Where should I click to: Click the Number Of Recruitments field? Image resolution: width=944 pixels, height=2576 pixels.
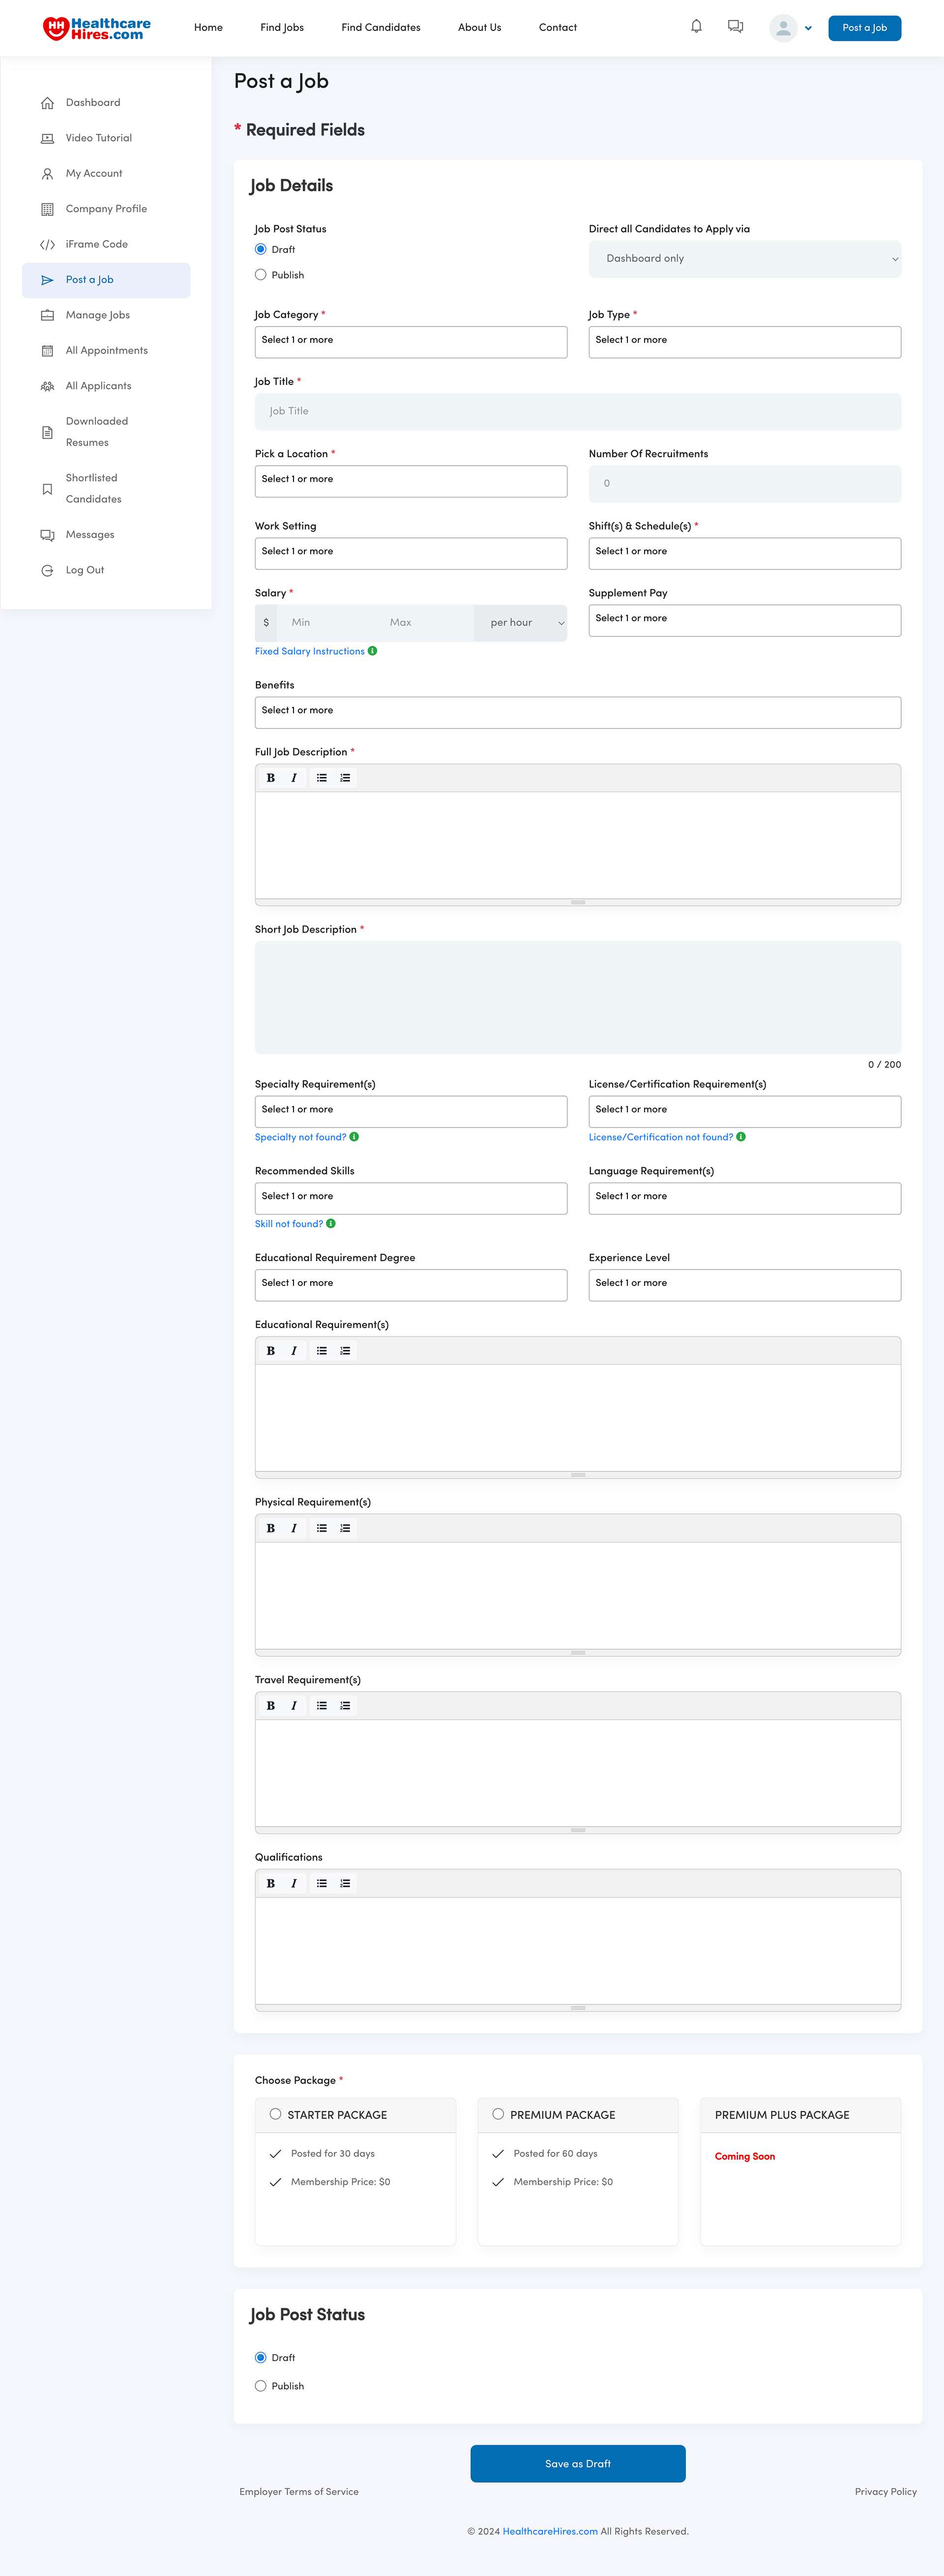pos(745,484)
